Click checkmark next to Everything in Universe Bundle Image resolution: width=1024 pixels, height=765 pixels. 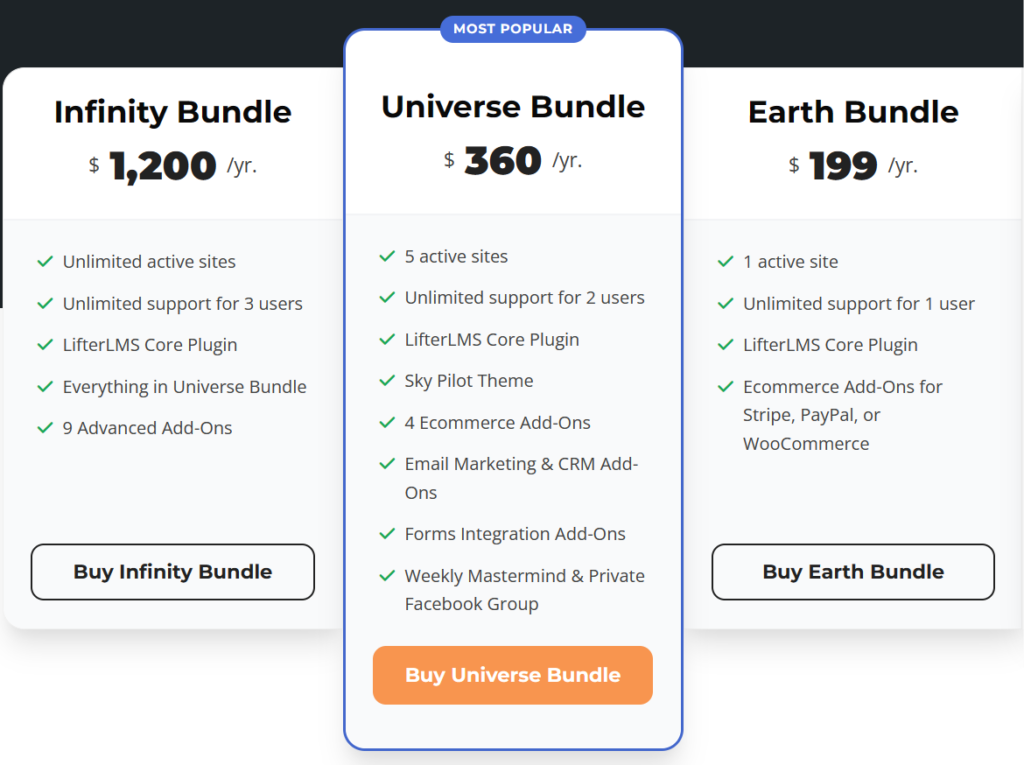[45, 387]
